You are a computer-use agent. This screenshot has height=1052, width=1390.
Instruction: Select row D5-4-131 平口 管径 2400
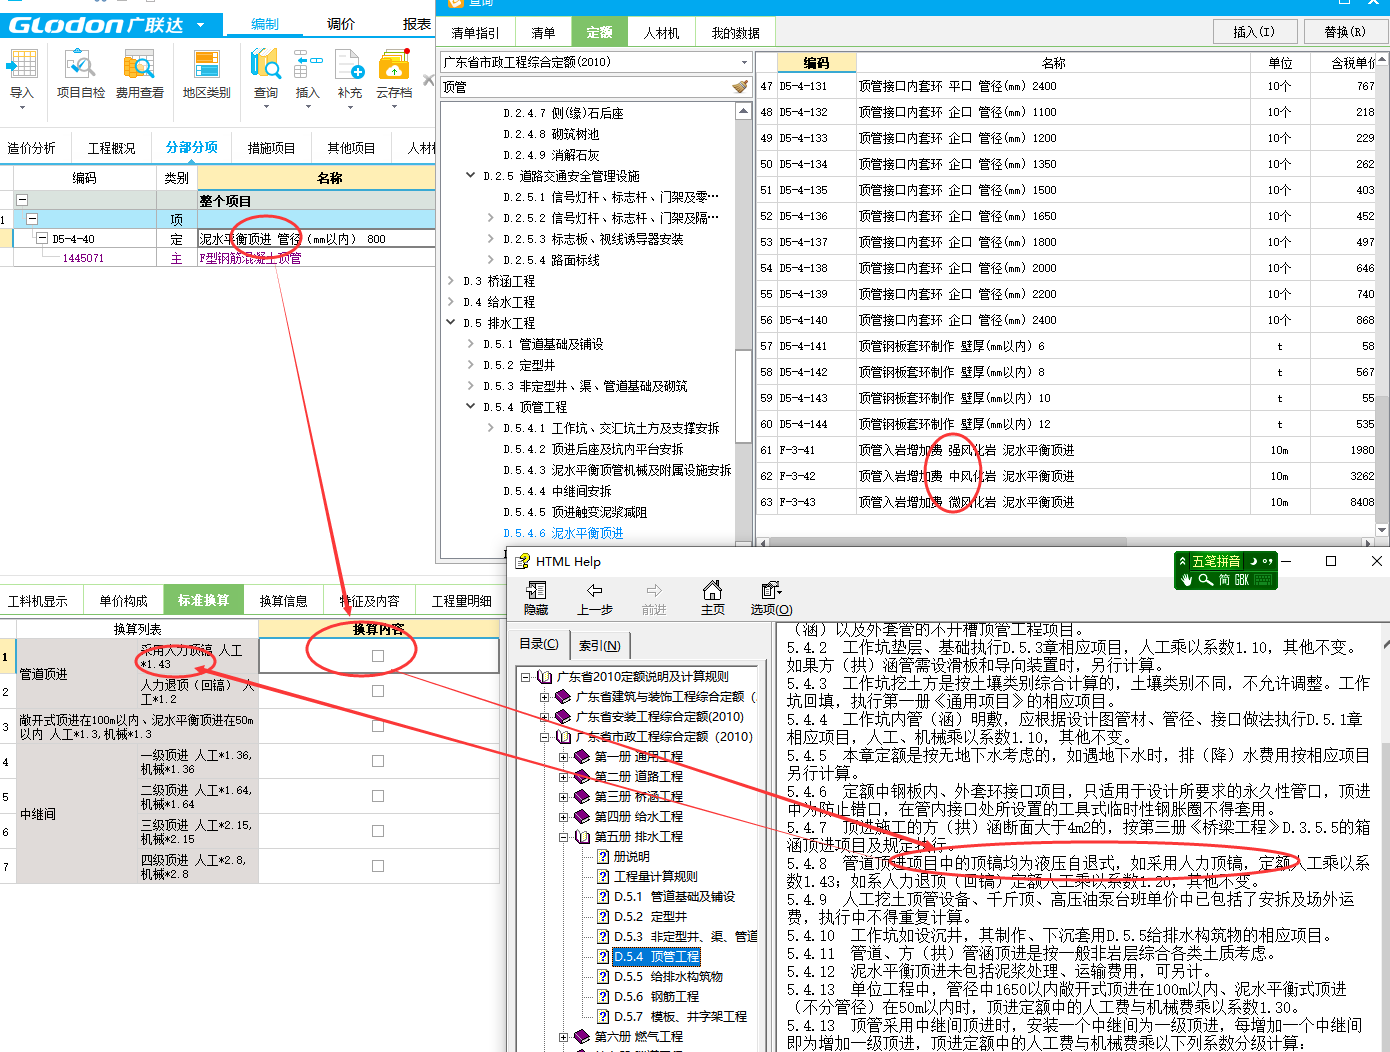pyautogui.click(x=1066, y=86)
